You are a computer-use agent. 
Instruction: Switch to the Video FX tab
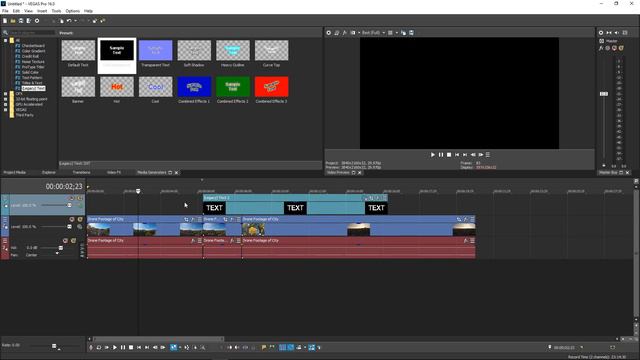click(x=114, y=173)
